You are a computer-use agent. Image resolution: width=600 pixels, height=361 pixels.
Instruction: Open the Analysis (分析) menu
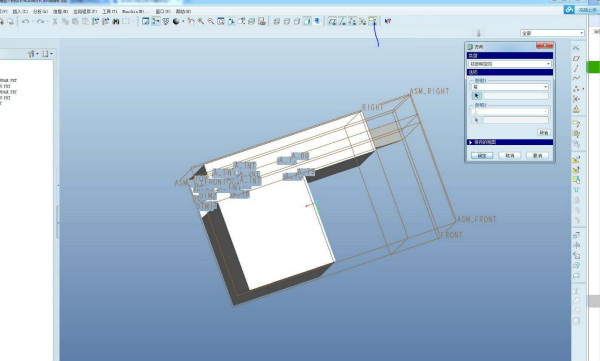point(40,11)
